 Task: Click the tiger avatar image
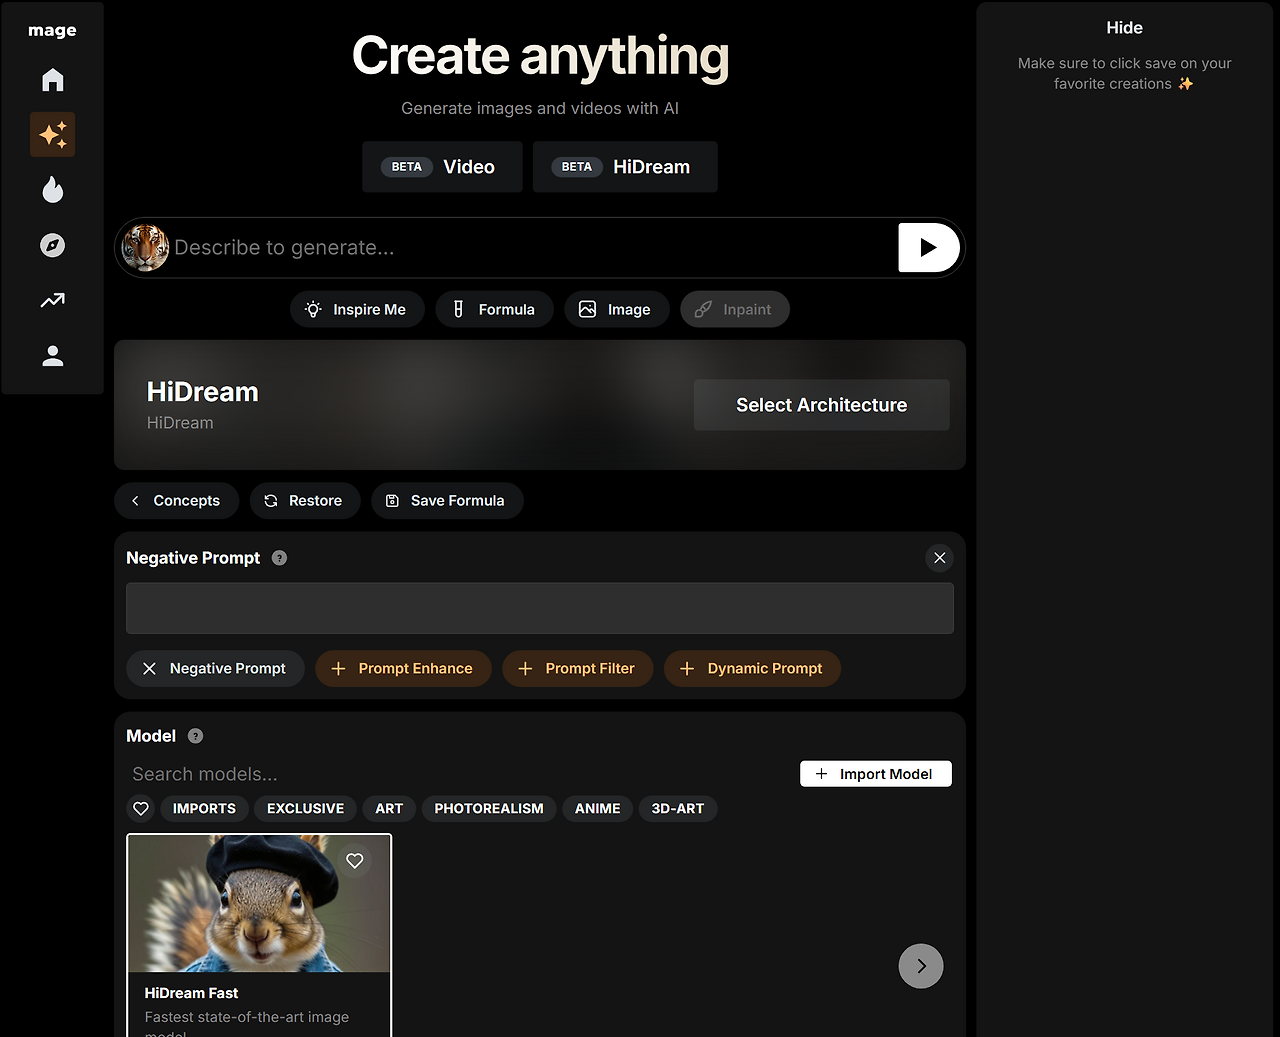click(146, 248)
